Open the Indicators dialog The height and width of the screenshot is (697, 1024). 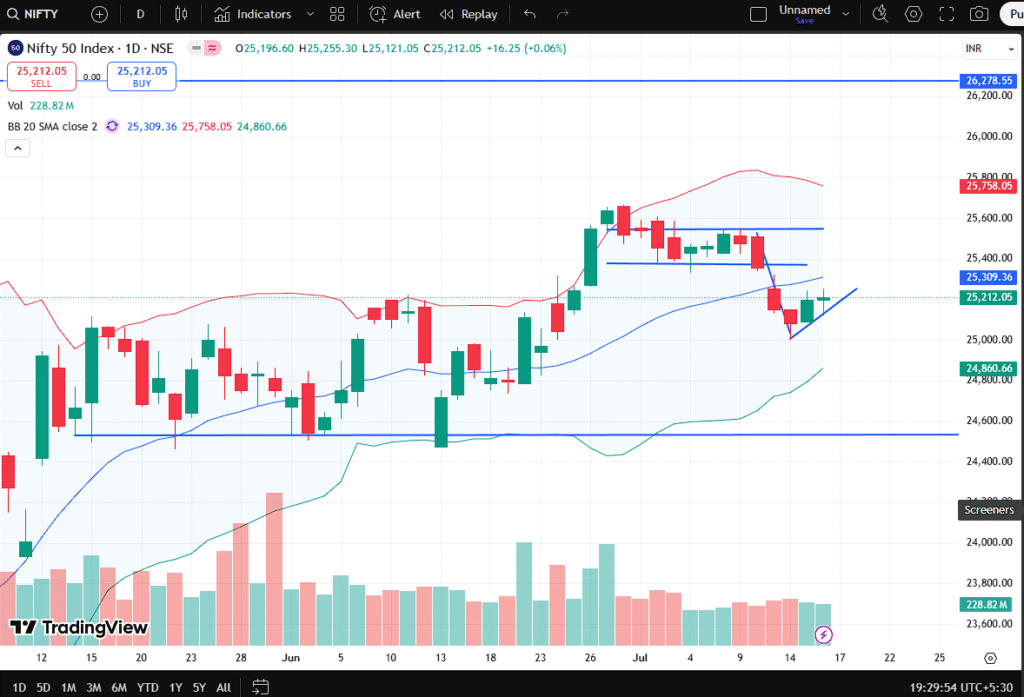(253, 14)
